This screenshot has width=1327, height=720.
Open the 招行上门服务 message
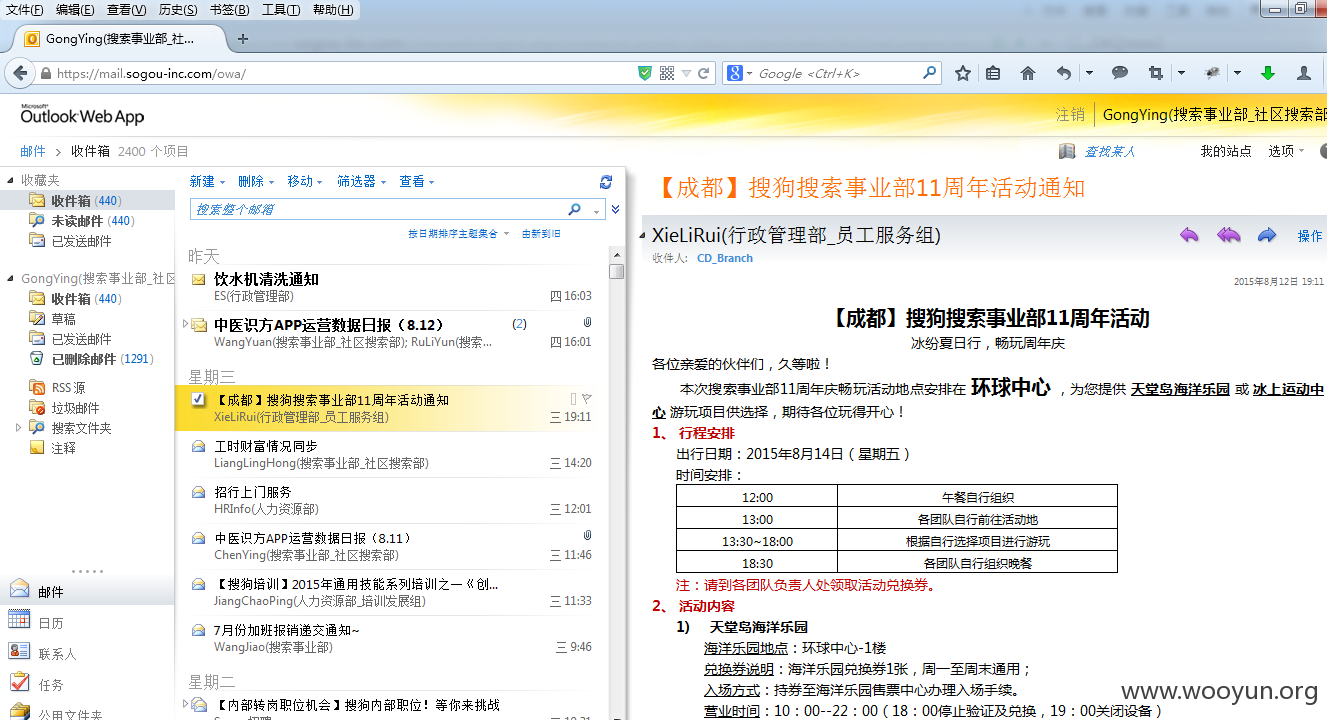tap(391, 500)
